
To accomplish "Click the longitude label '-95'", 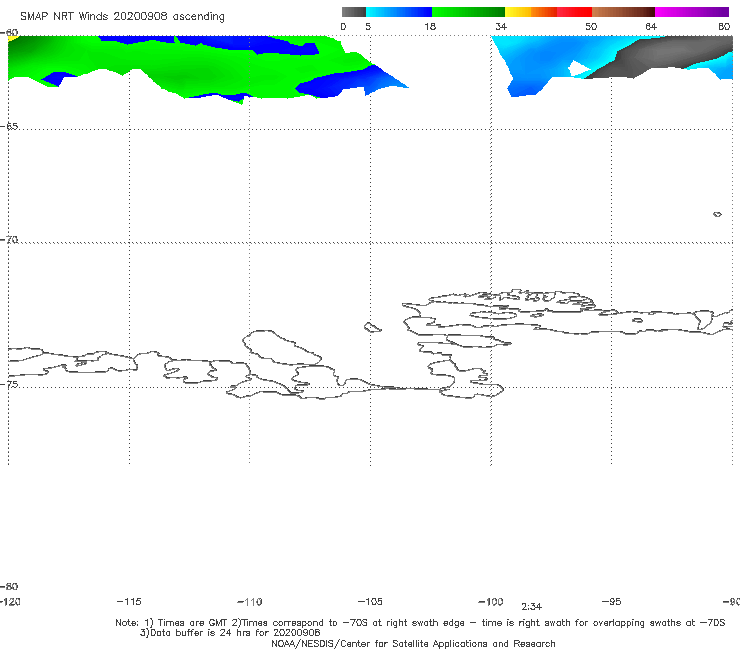I will pyautogui.click(x=612, y=602).
